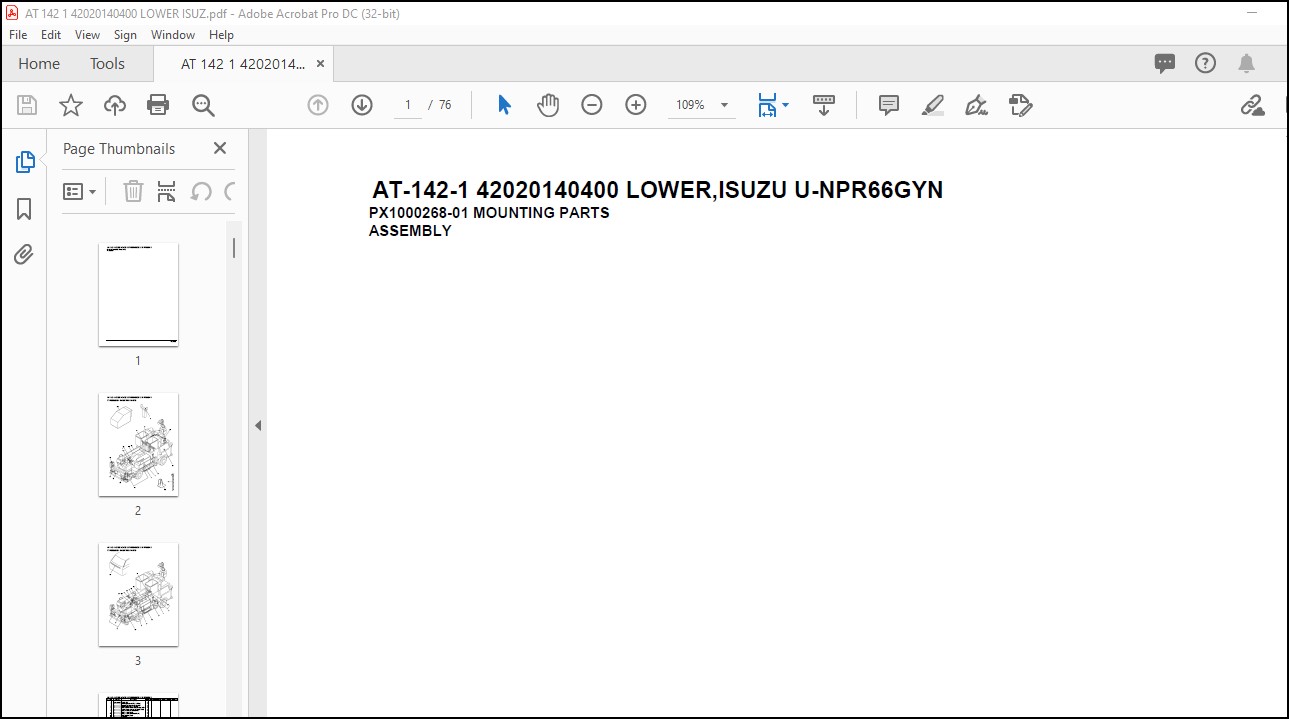Open the zoom level 109% dropdown
Viewport: 1289px width, 719px height.
tap(703, 105)
